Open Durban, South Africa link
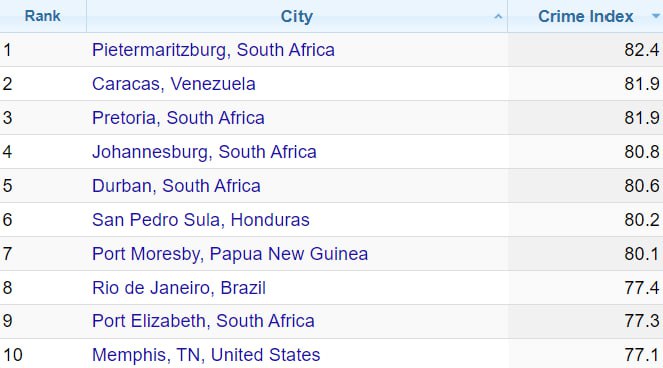663x368 pixels. [x=176, y=186]
